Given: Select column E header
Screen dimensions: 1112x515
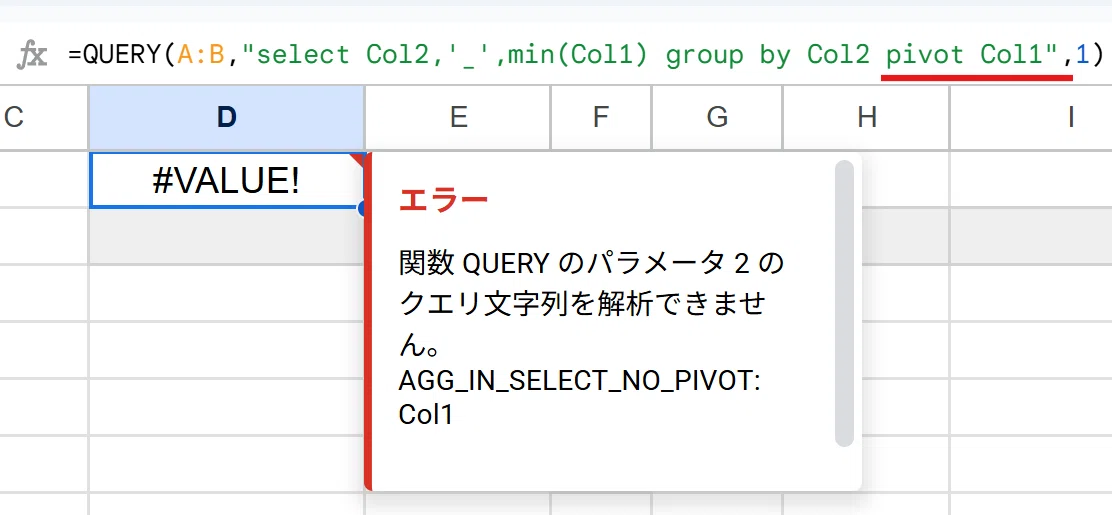Looking at the screenshot, I should pyautogui.click(x=458, y=117).
